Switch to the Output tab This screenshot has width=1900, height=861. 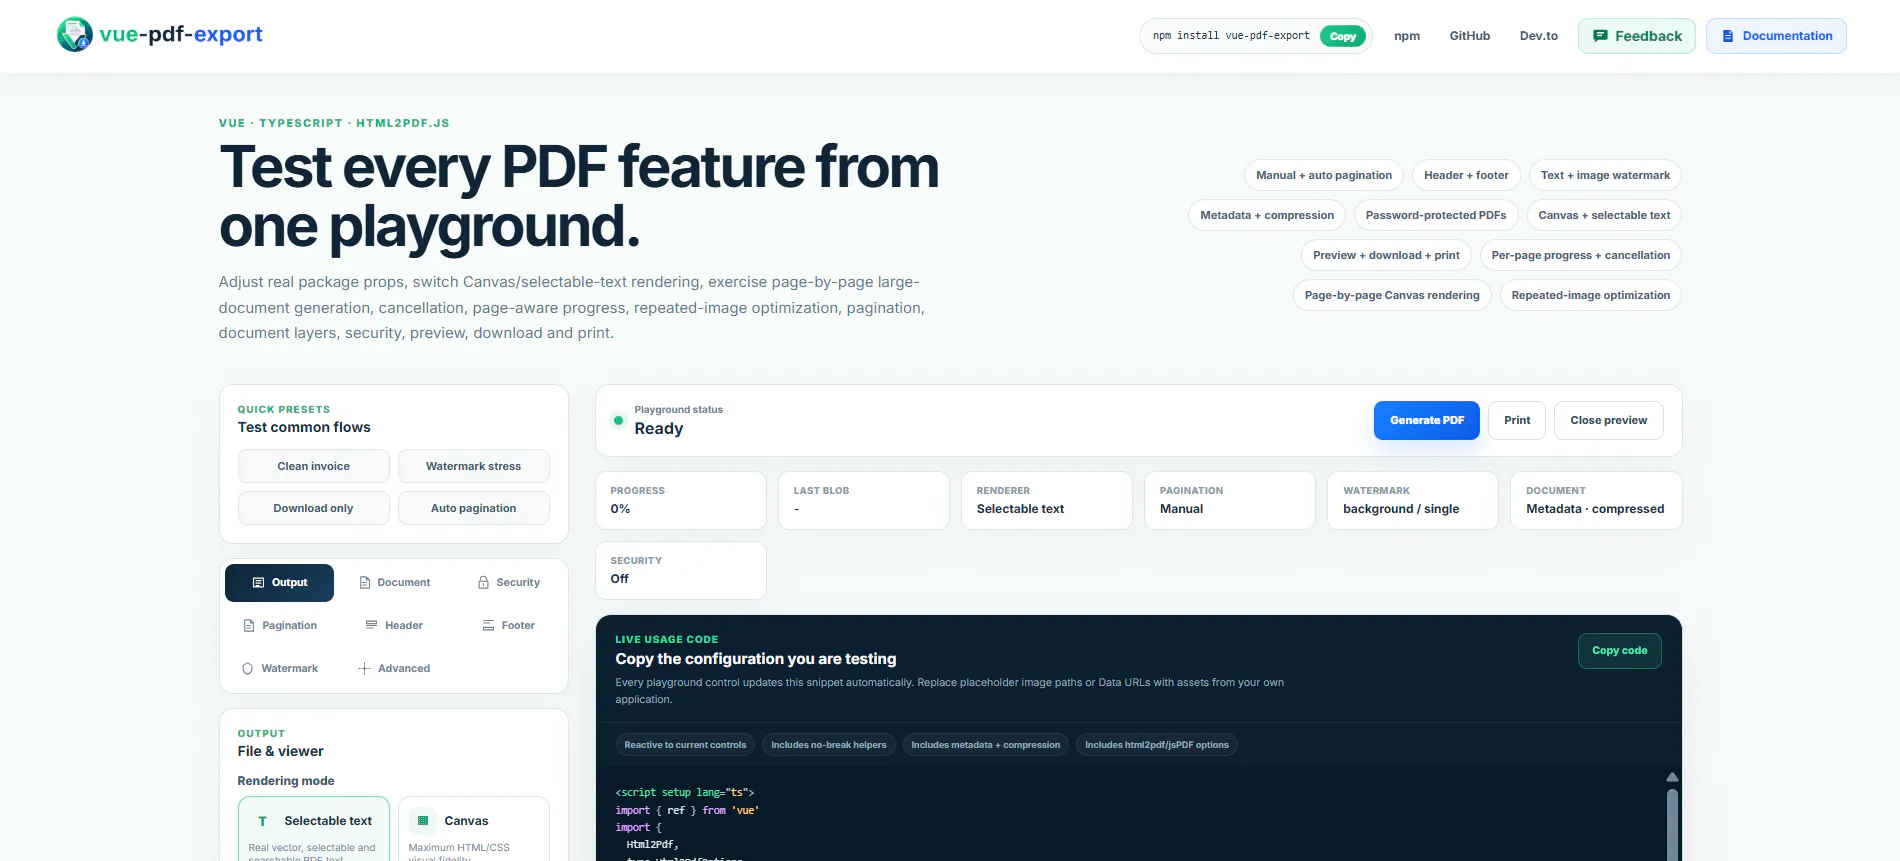click(279, 582)
